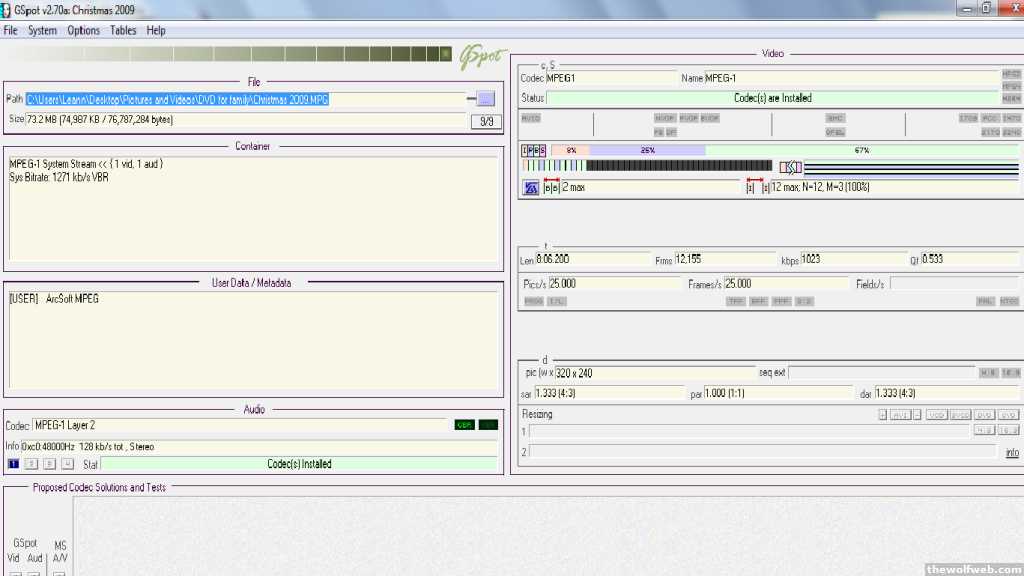
Task: Select audio stream 2 toggle
Action: 32,464
